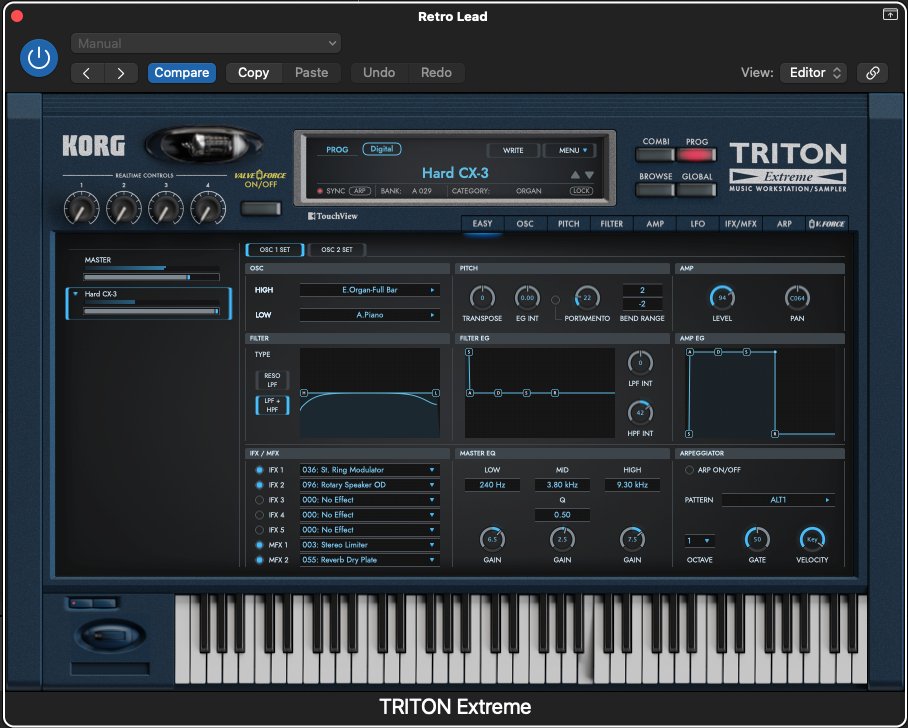This screenshot has height=728, width=908.
Task: Open IFX 1 St. Ring Modulator dropdown
Action: [369, 470]
